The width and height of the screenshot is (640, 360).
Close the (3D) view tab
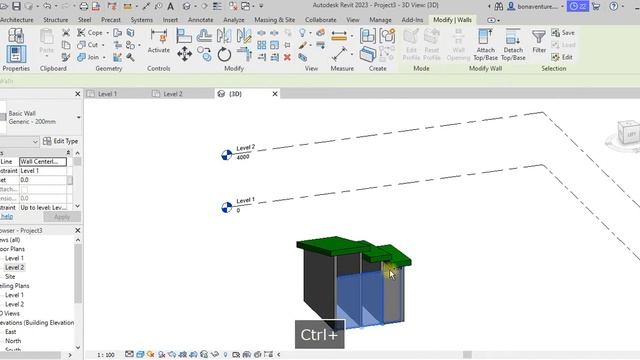pos(275,94)
